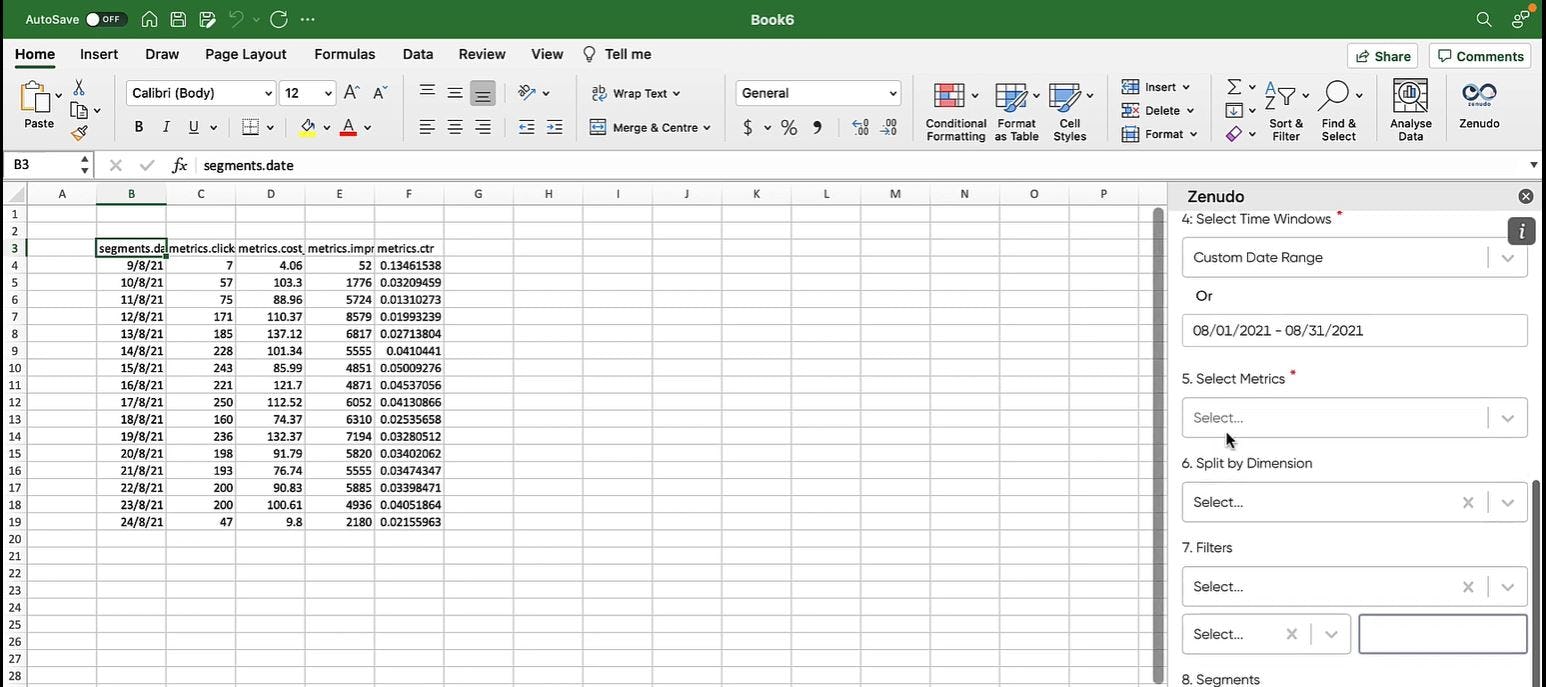Open Sort & Filter options
The image size is (1546, 687).
[x=1286, y=110]
